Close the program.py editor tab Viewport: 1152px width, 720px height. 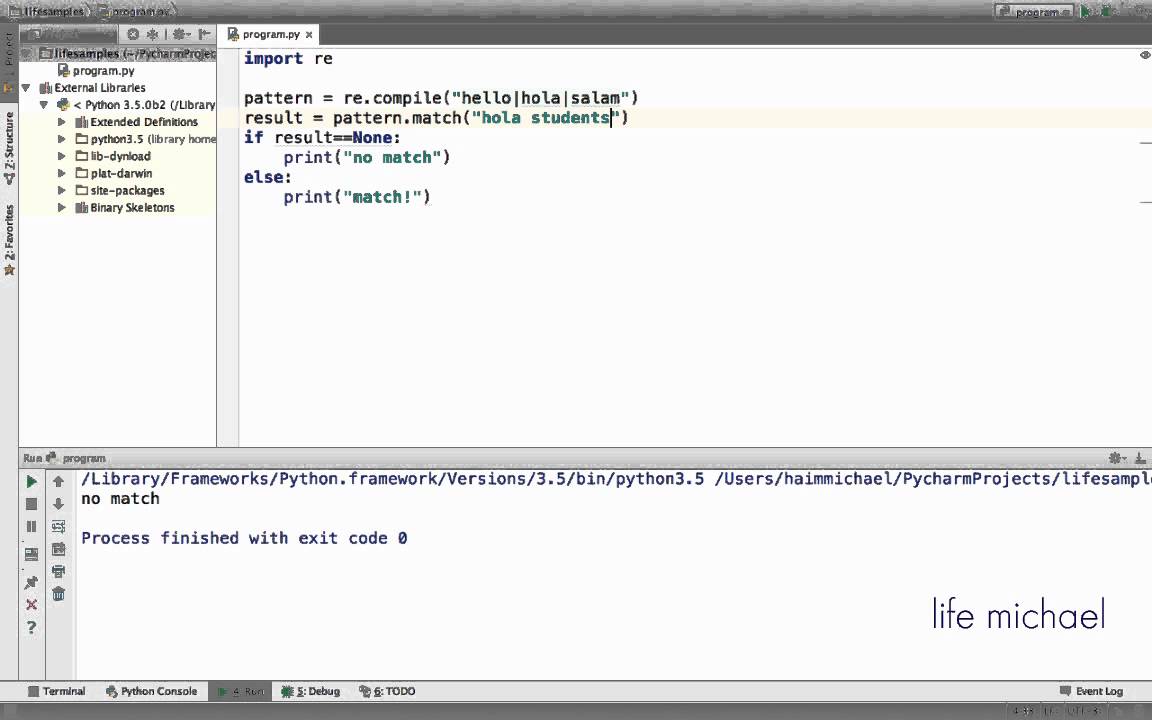click(x=309, y=35)
